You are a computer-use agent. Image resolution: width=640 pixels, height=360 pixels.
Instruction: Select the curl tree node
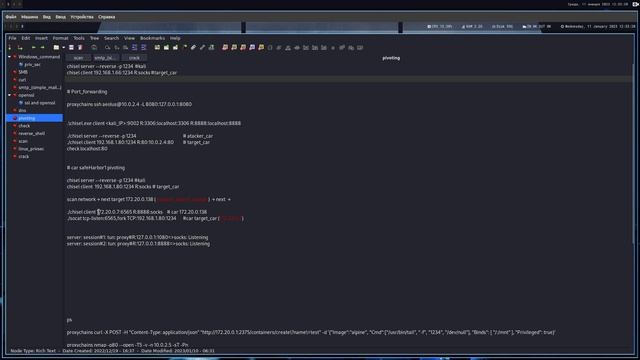coord(22,80)
